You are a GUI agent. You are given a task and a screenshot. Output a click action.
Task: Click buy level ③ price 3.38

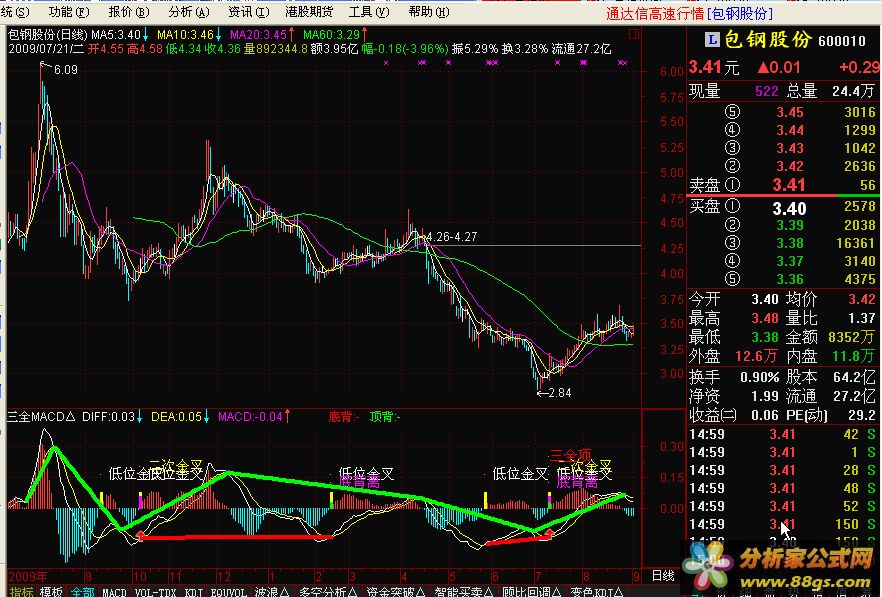(790, 243)
